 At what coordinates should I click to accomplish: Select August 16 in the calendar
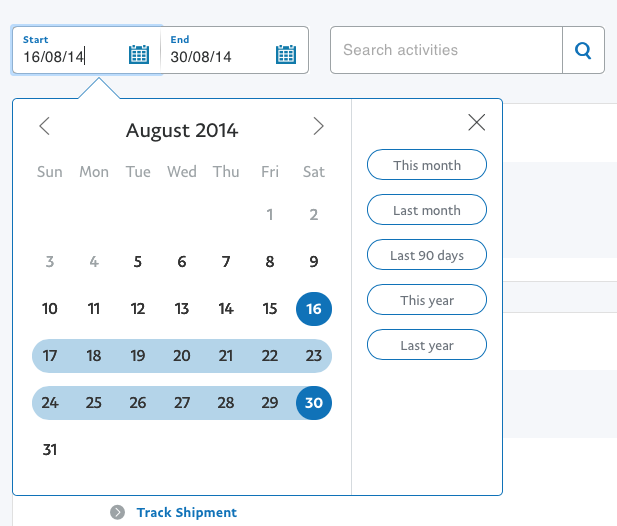314,309
